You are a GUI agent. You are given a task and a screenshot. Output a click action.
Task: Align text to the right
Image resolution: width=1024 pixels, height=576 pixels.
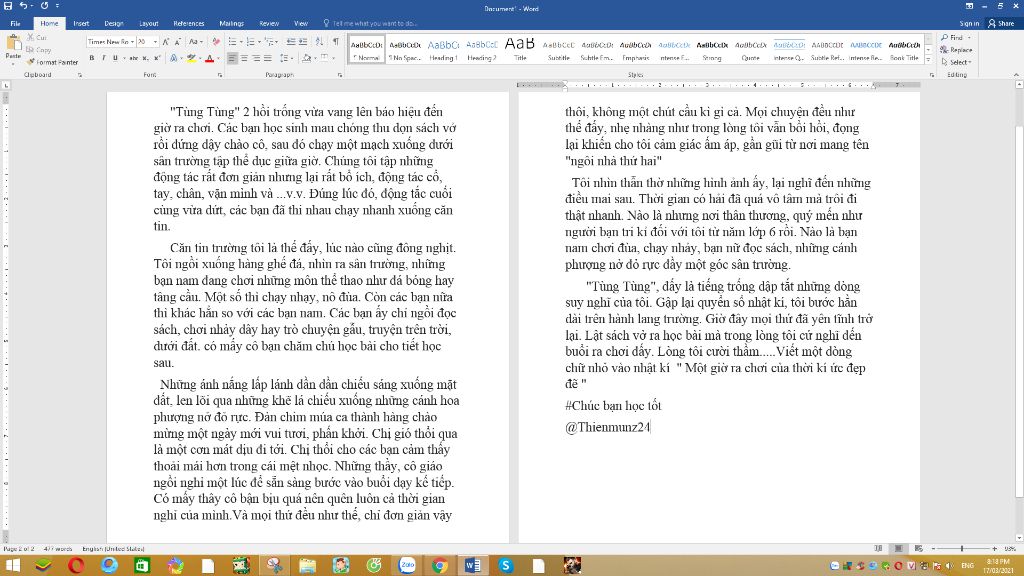(x=256, y=58)
